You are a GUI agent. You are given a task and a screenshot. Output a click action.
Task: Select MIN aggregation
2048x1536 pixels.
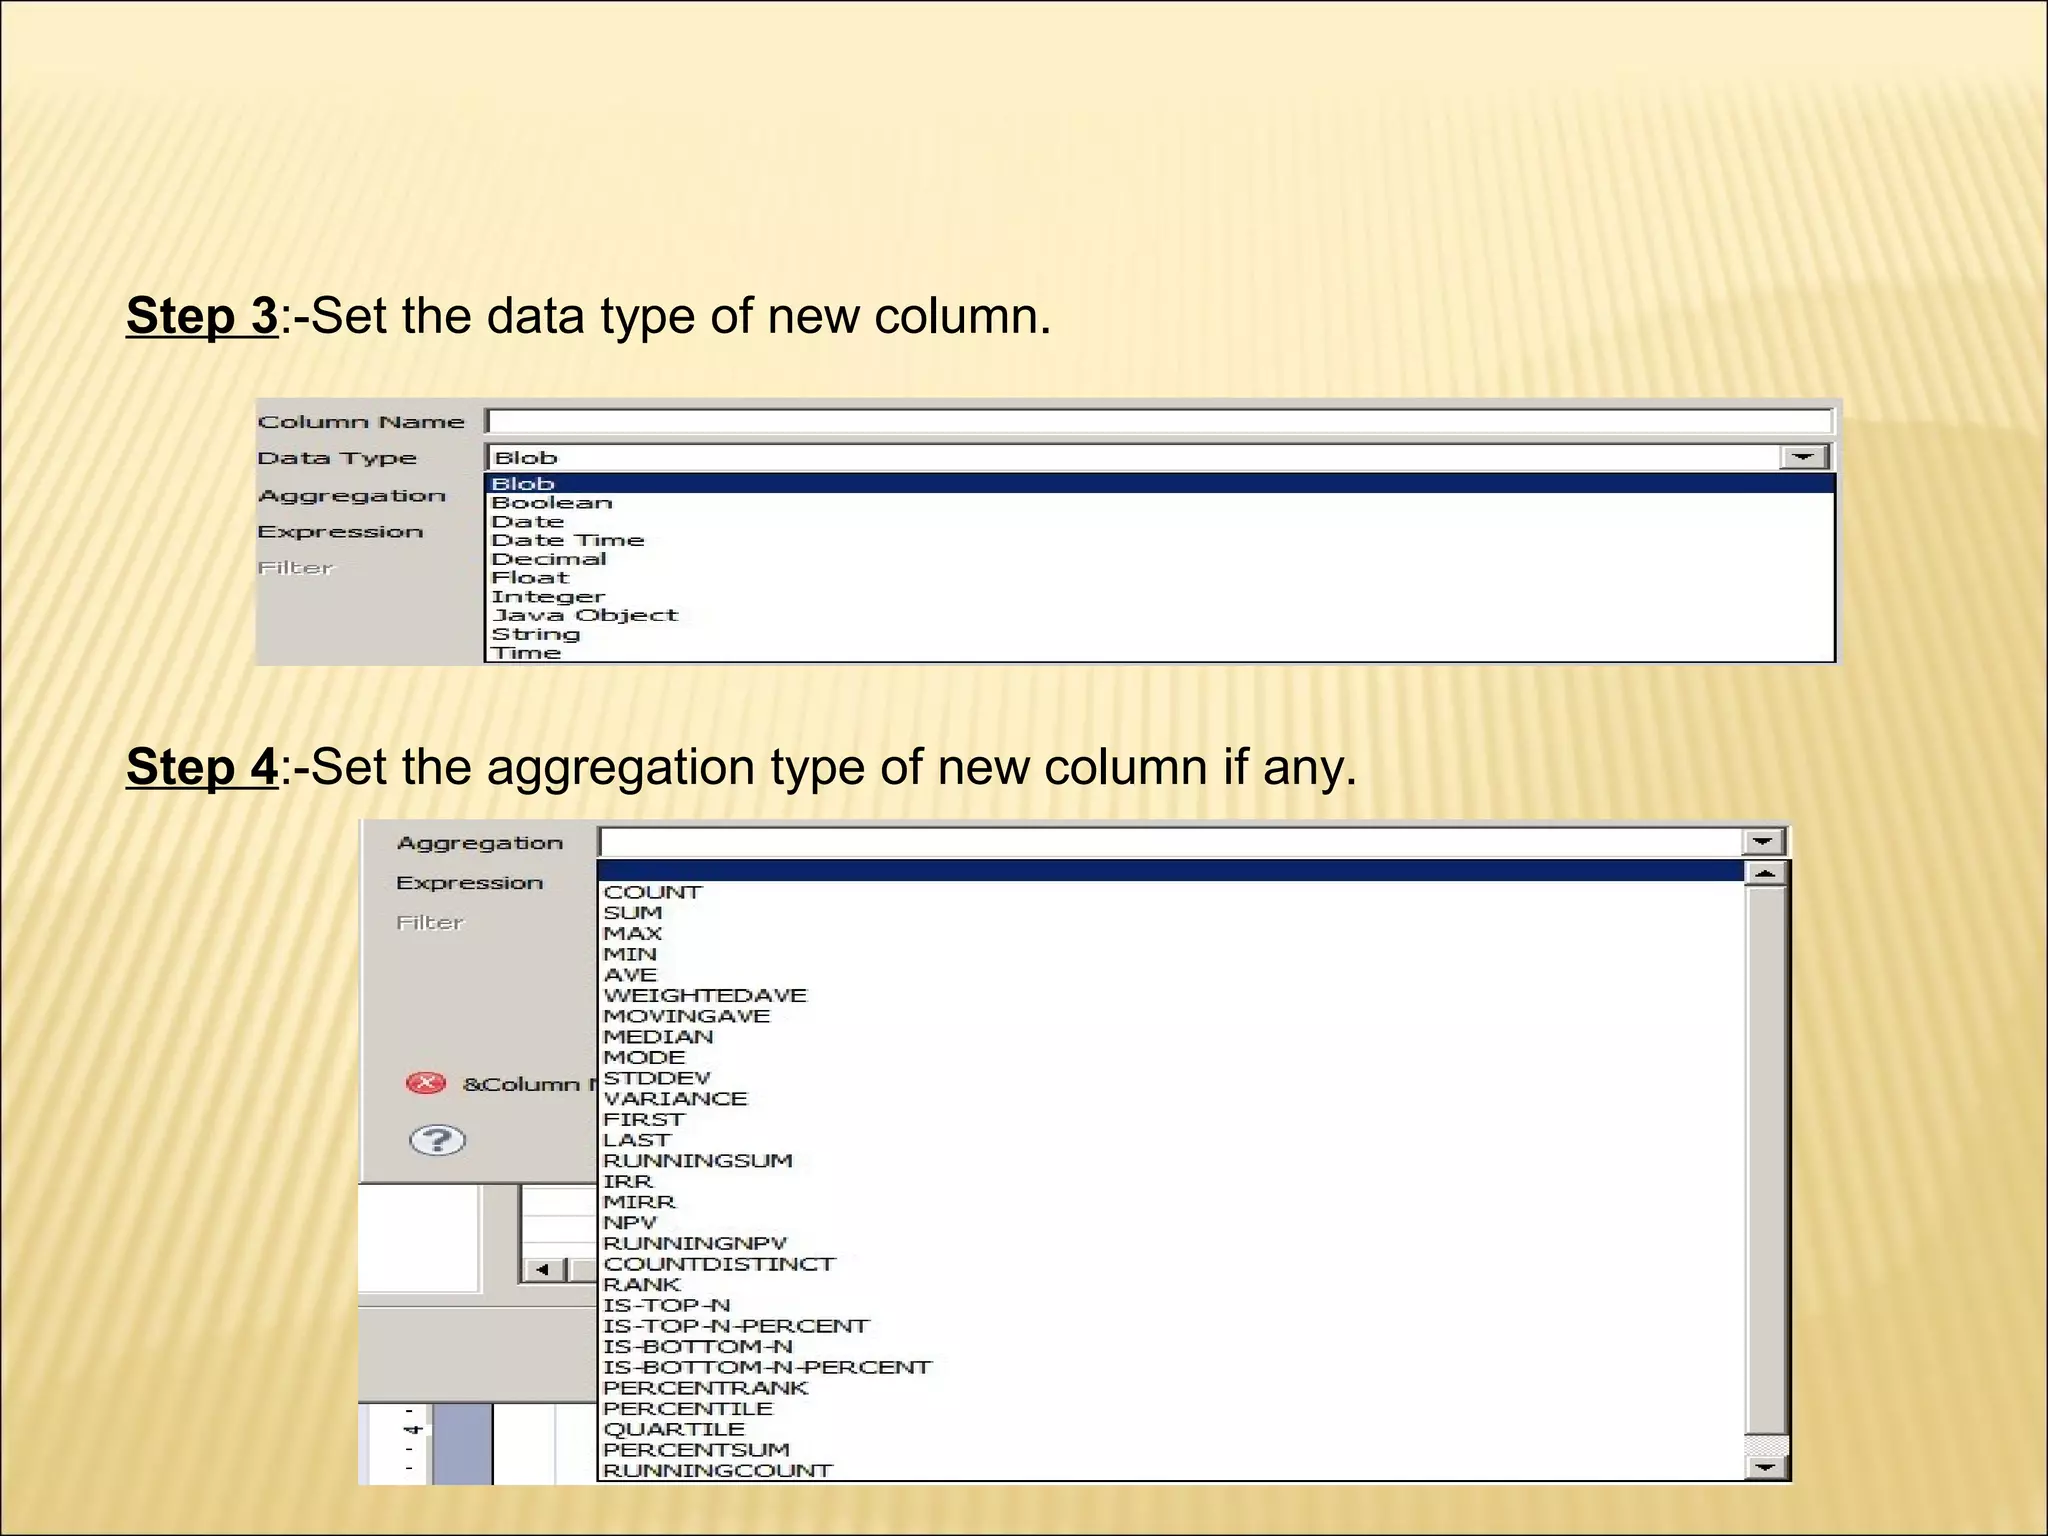coord(1171,954)
